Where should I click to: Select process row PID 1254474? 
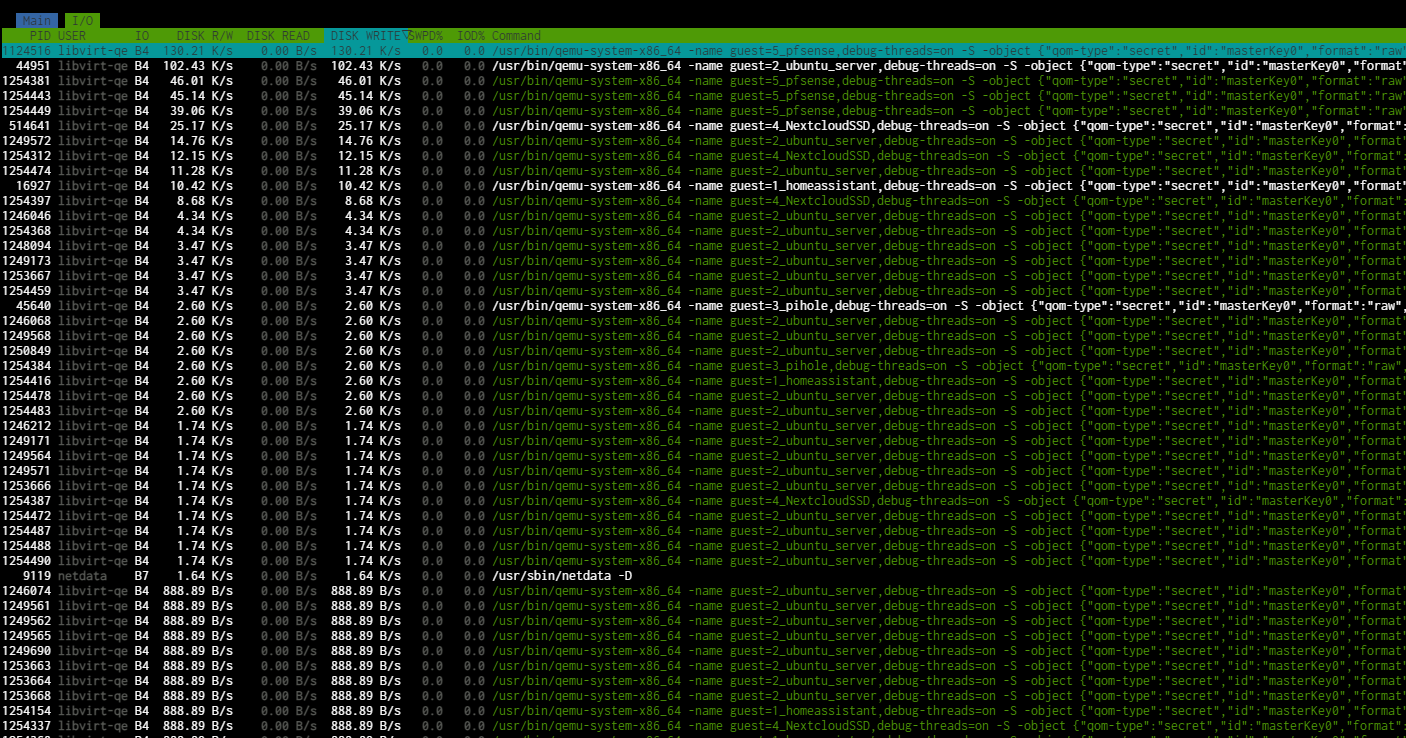point(703,171)
